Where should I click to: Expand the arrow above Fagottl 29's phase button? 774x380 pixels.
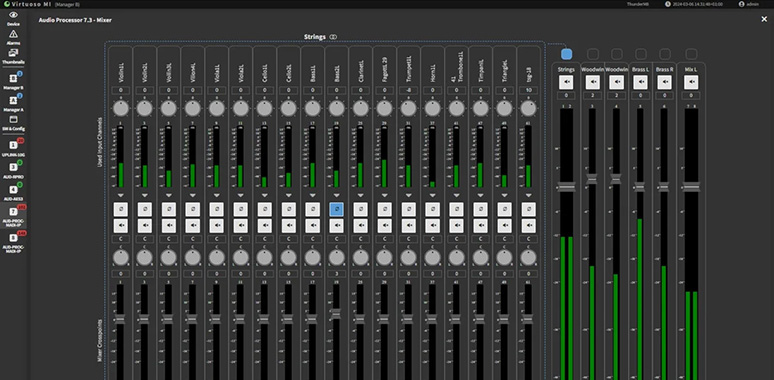385,195
